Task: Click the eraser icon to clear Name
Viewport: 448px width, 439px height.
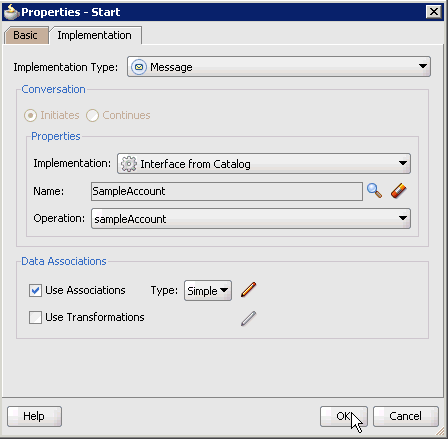Action: click(x=399, y=191)
